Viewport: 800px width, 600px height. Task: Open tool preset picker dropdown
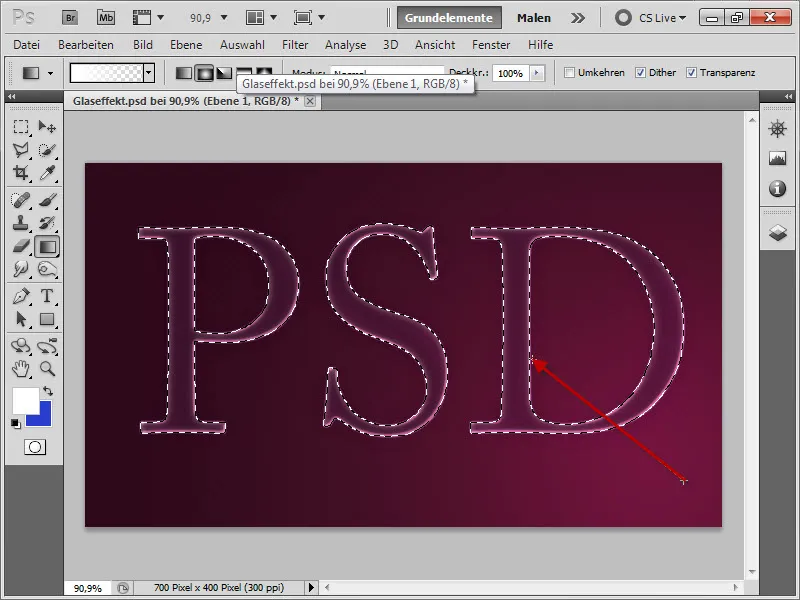(x=50, y=73)
